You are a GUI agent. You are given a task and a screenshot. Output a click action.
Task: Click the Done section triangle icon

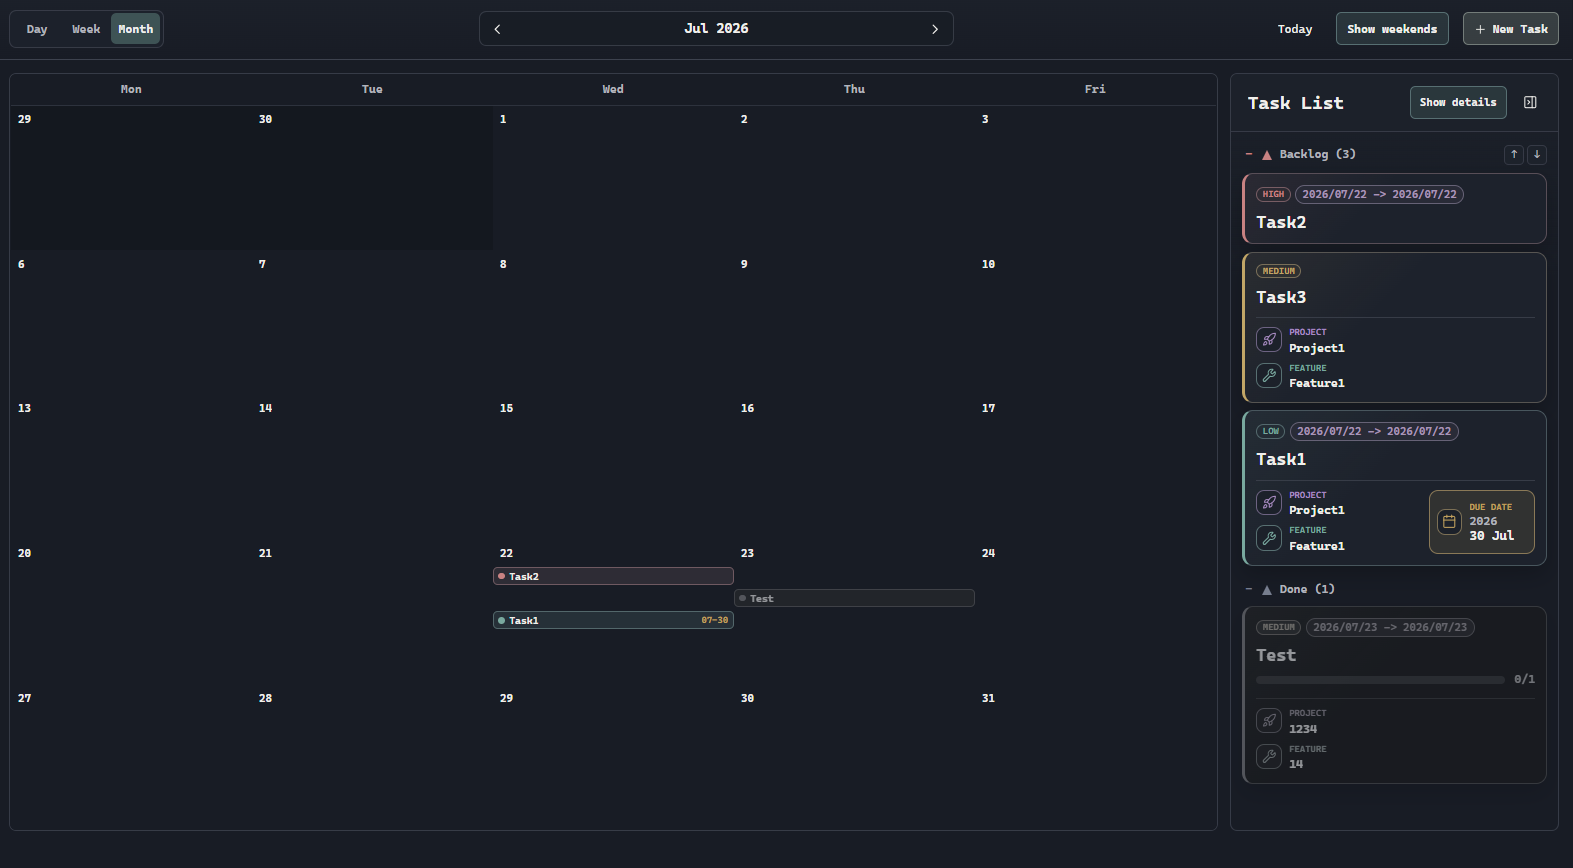click(x=1267, y=590)
